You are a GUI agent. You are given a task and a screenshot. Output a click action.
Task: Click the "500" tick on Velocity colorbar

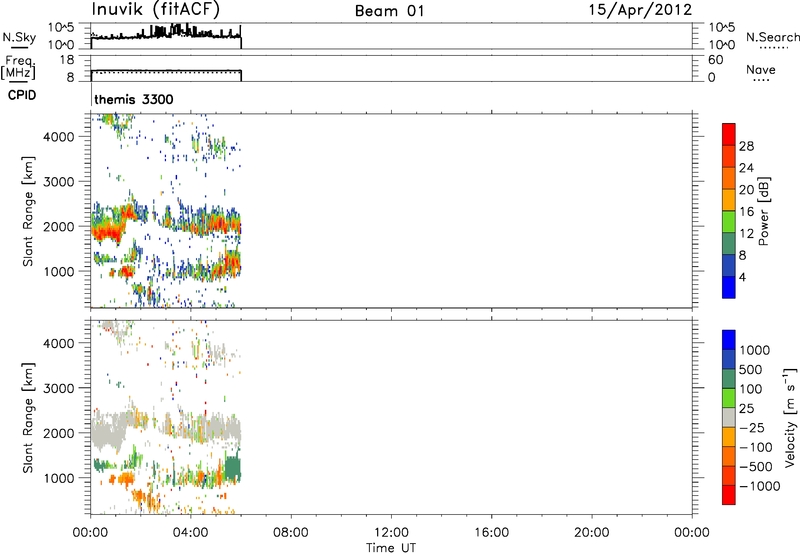coord(751,370)
